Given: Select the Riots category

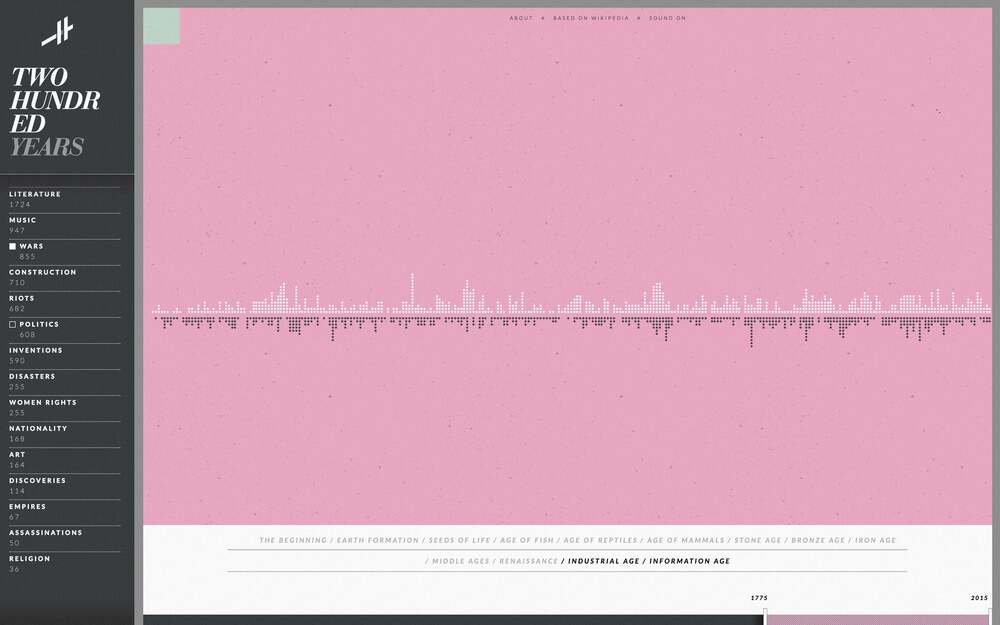Looking at the screenshot, I should (x=22, y=298).
